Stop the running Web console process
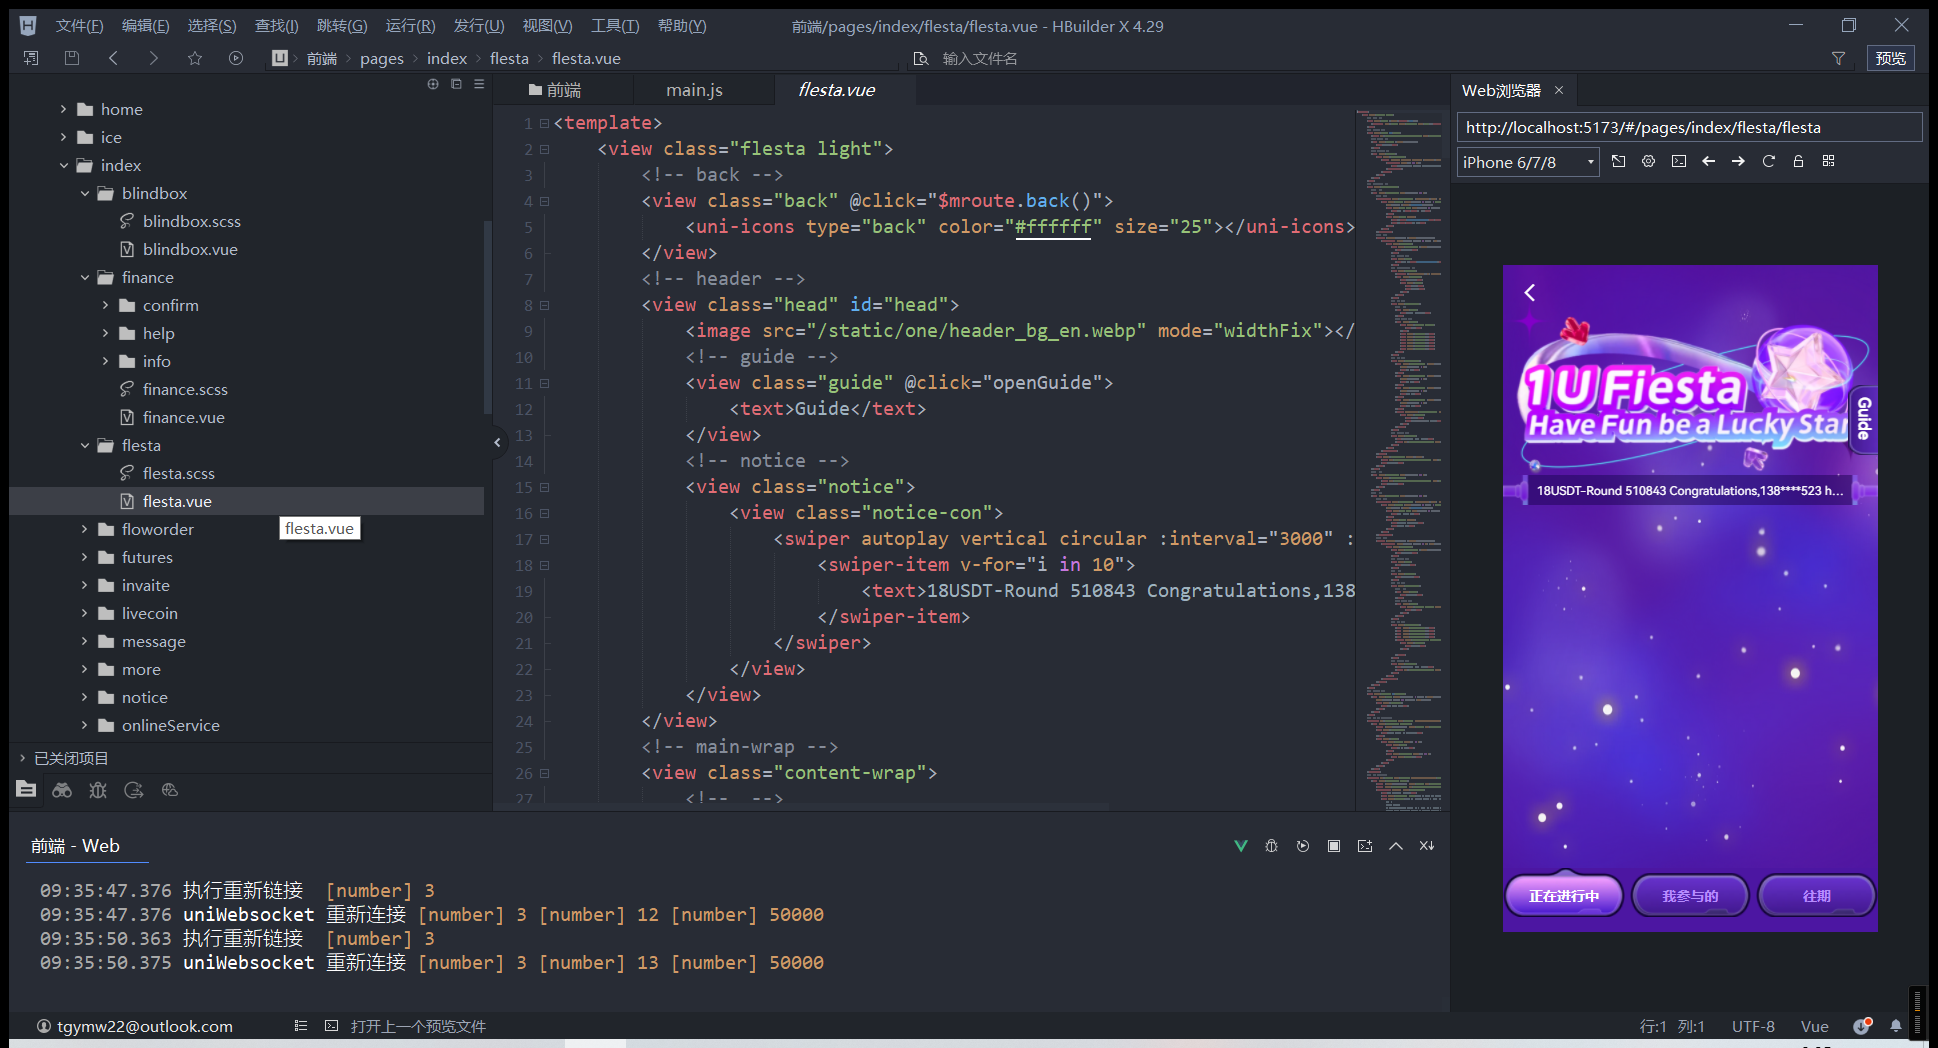This screenshot has width=1938, height=1048. [x=1333, y=846]
